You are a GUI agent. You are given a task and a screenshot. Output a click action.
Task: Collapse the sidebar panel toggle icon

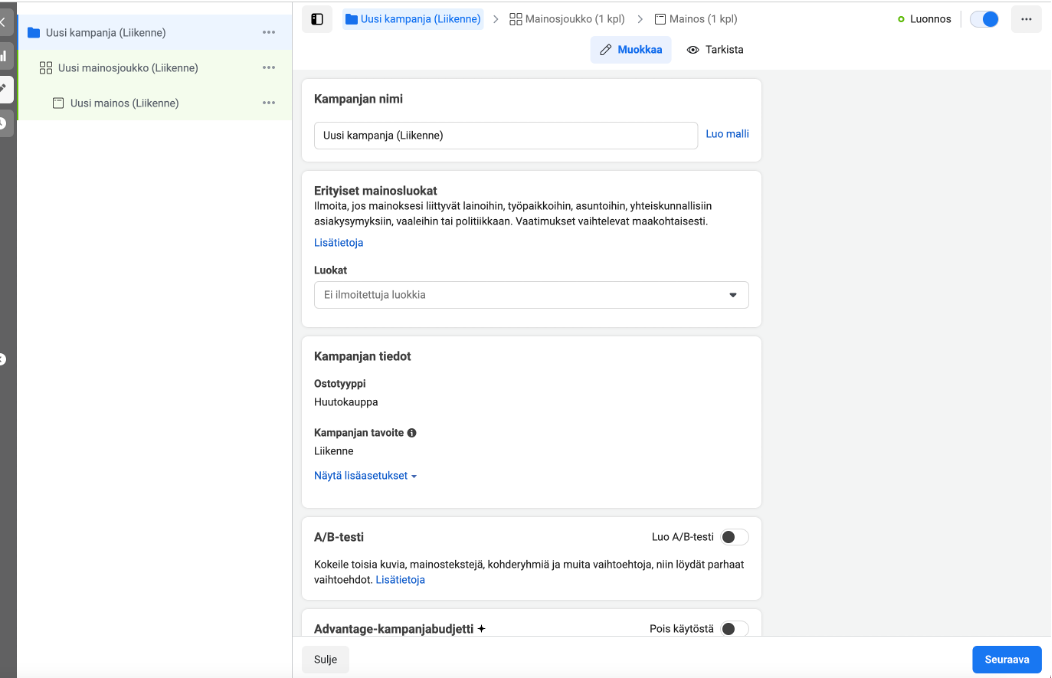tap(317, 19)
